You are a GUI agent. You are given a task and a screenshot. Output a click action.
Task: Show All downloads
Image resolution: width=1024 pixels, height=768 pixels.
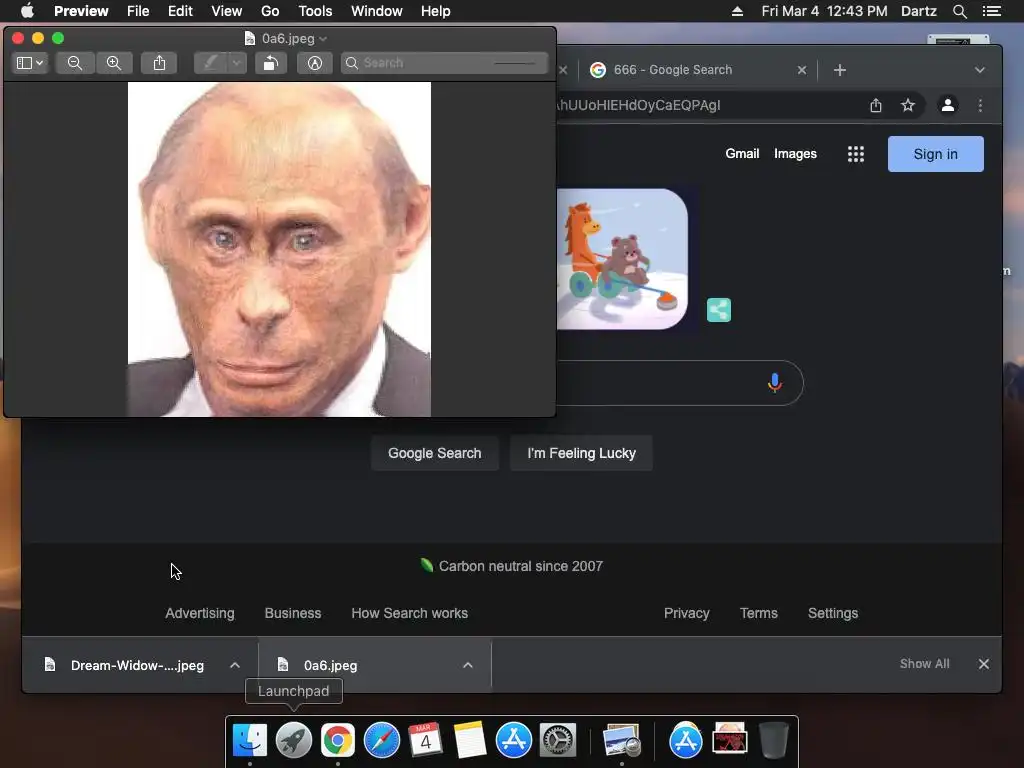(924, 664)
